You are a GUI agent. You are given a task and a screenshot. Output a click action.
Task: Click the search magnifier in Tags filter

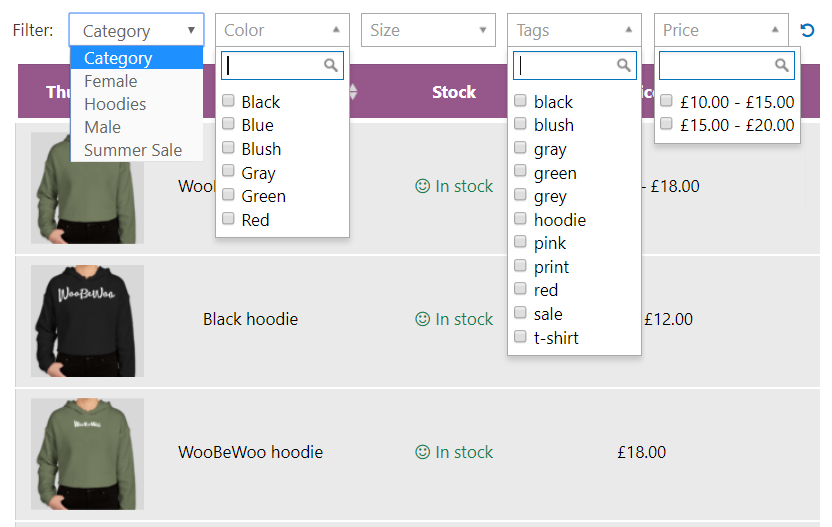[x=623, y=65]
